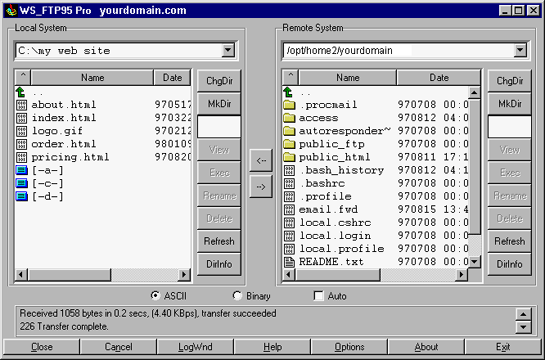
Task: Click the local parent directory up-arrow icon
Action: 21,92
